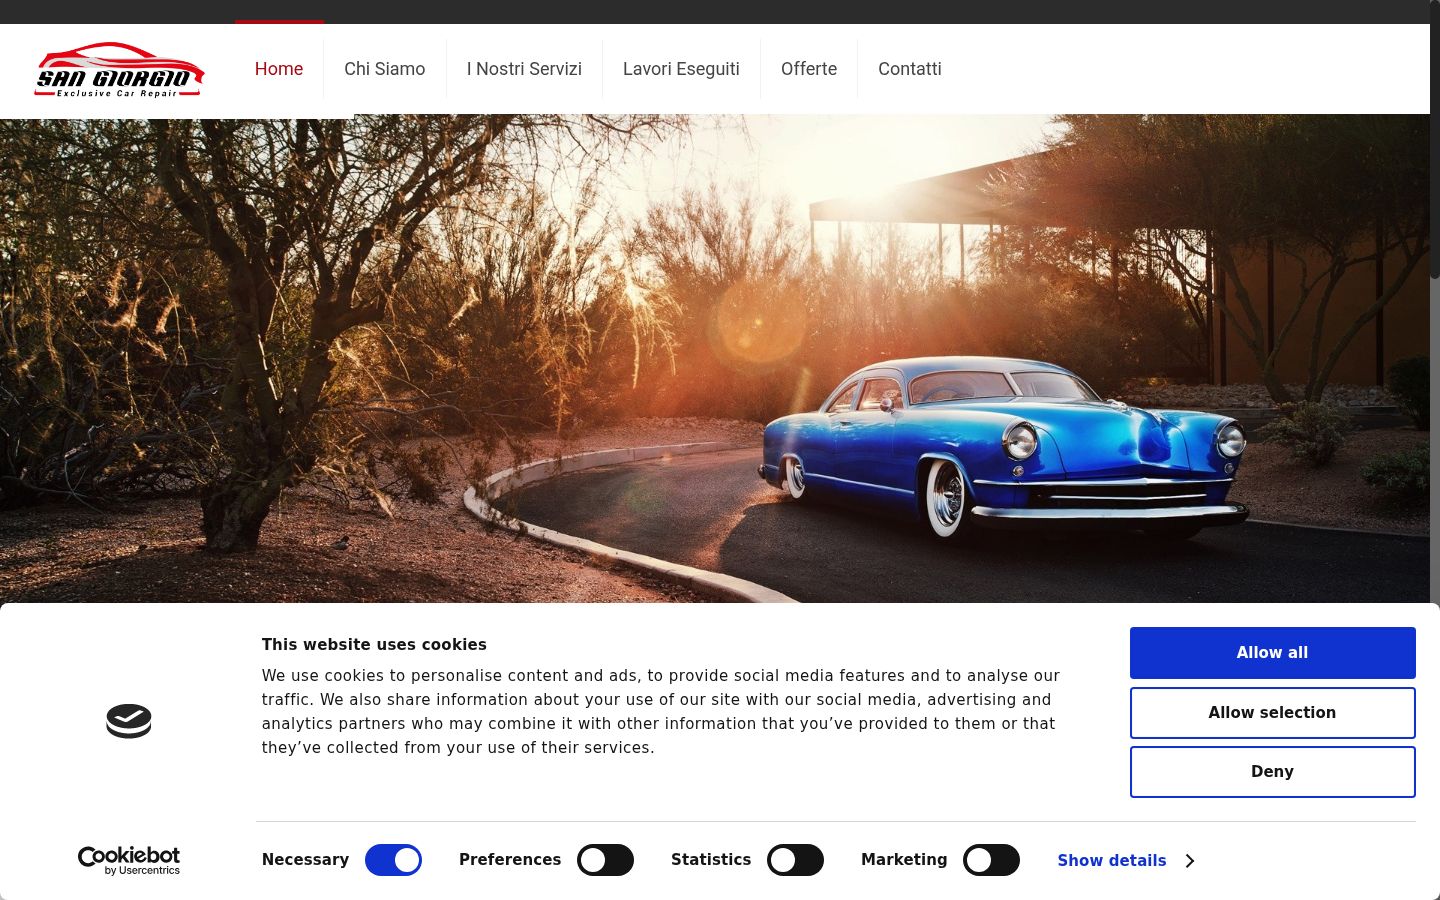Image resolution: width=1440 pixels, height=900 pixels.
Task: Enable the Preferences cookies switch
Action: [x=605, y=860]
